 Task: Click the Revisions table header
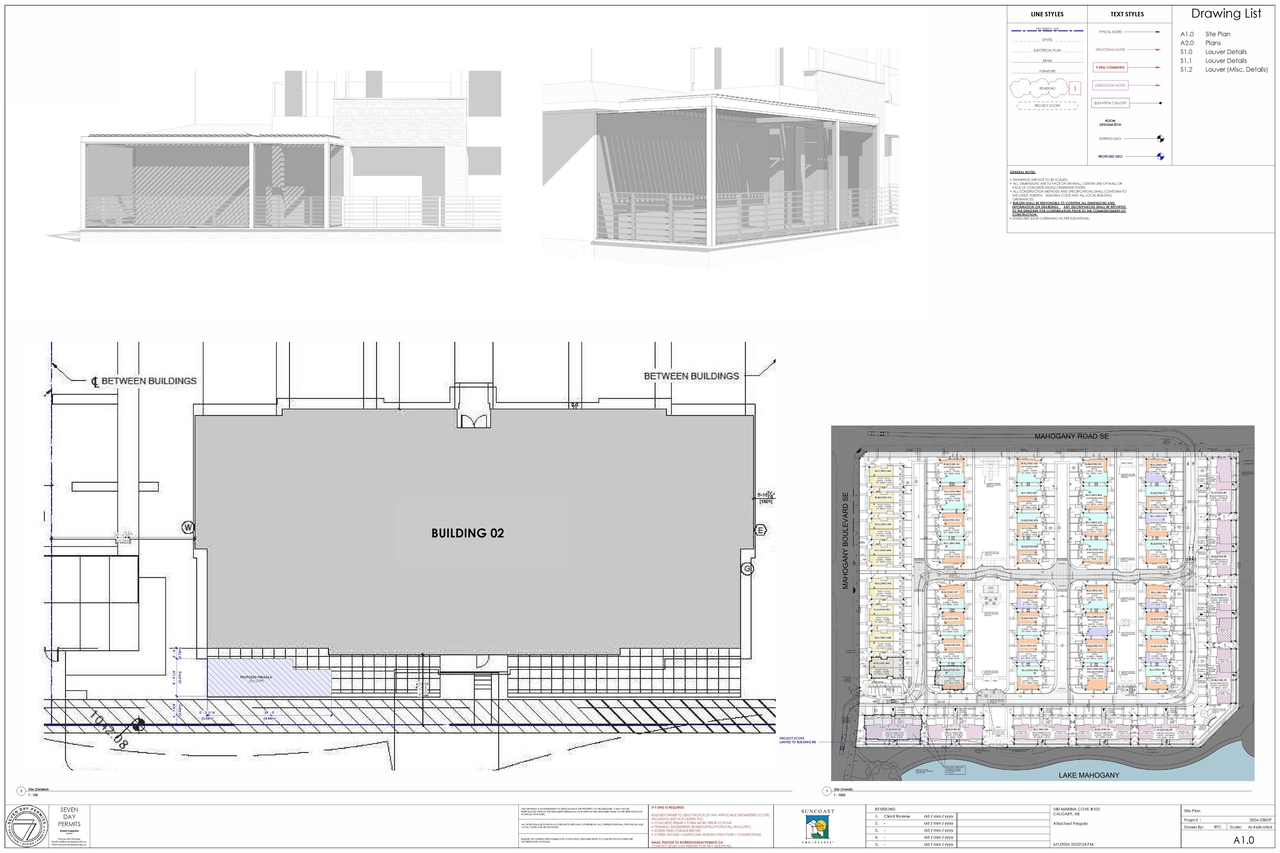[885, 809]
